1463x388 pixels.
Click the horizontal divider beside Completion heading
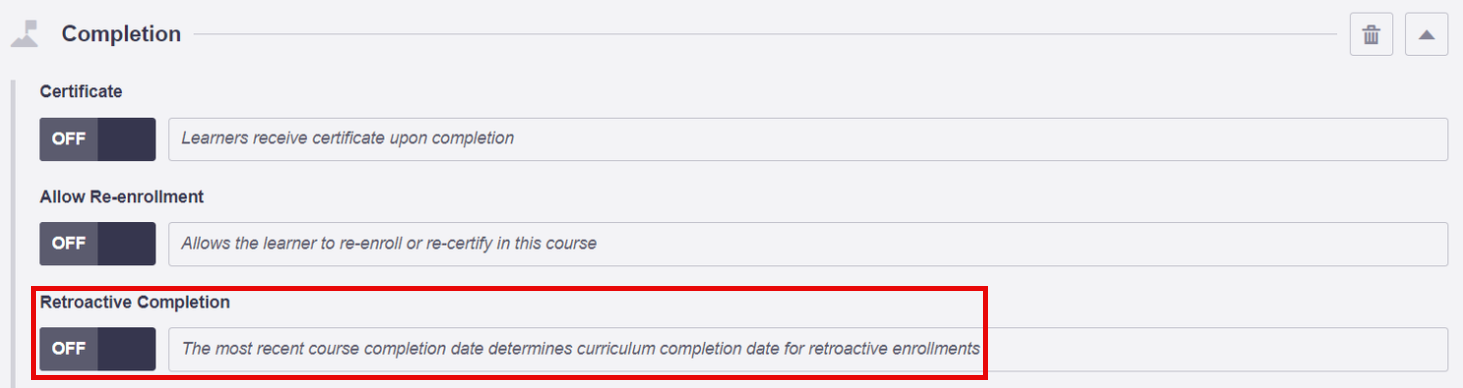coord(765,35)
